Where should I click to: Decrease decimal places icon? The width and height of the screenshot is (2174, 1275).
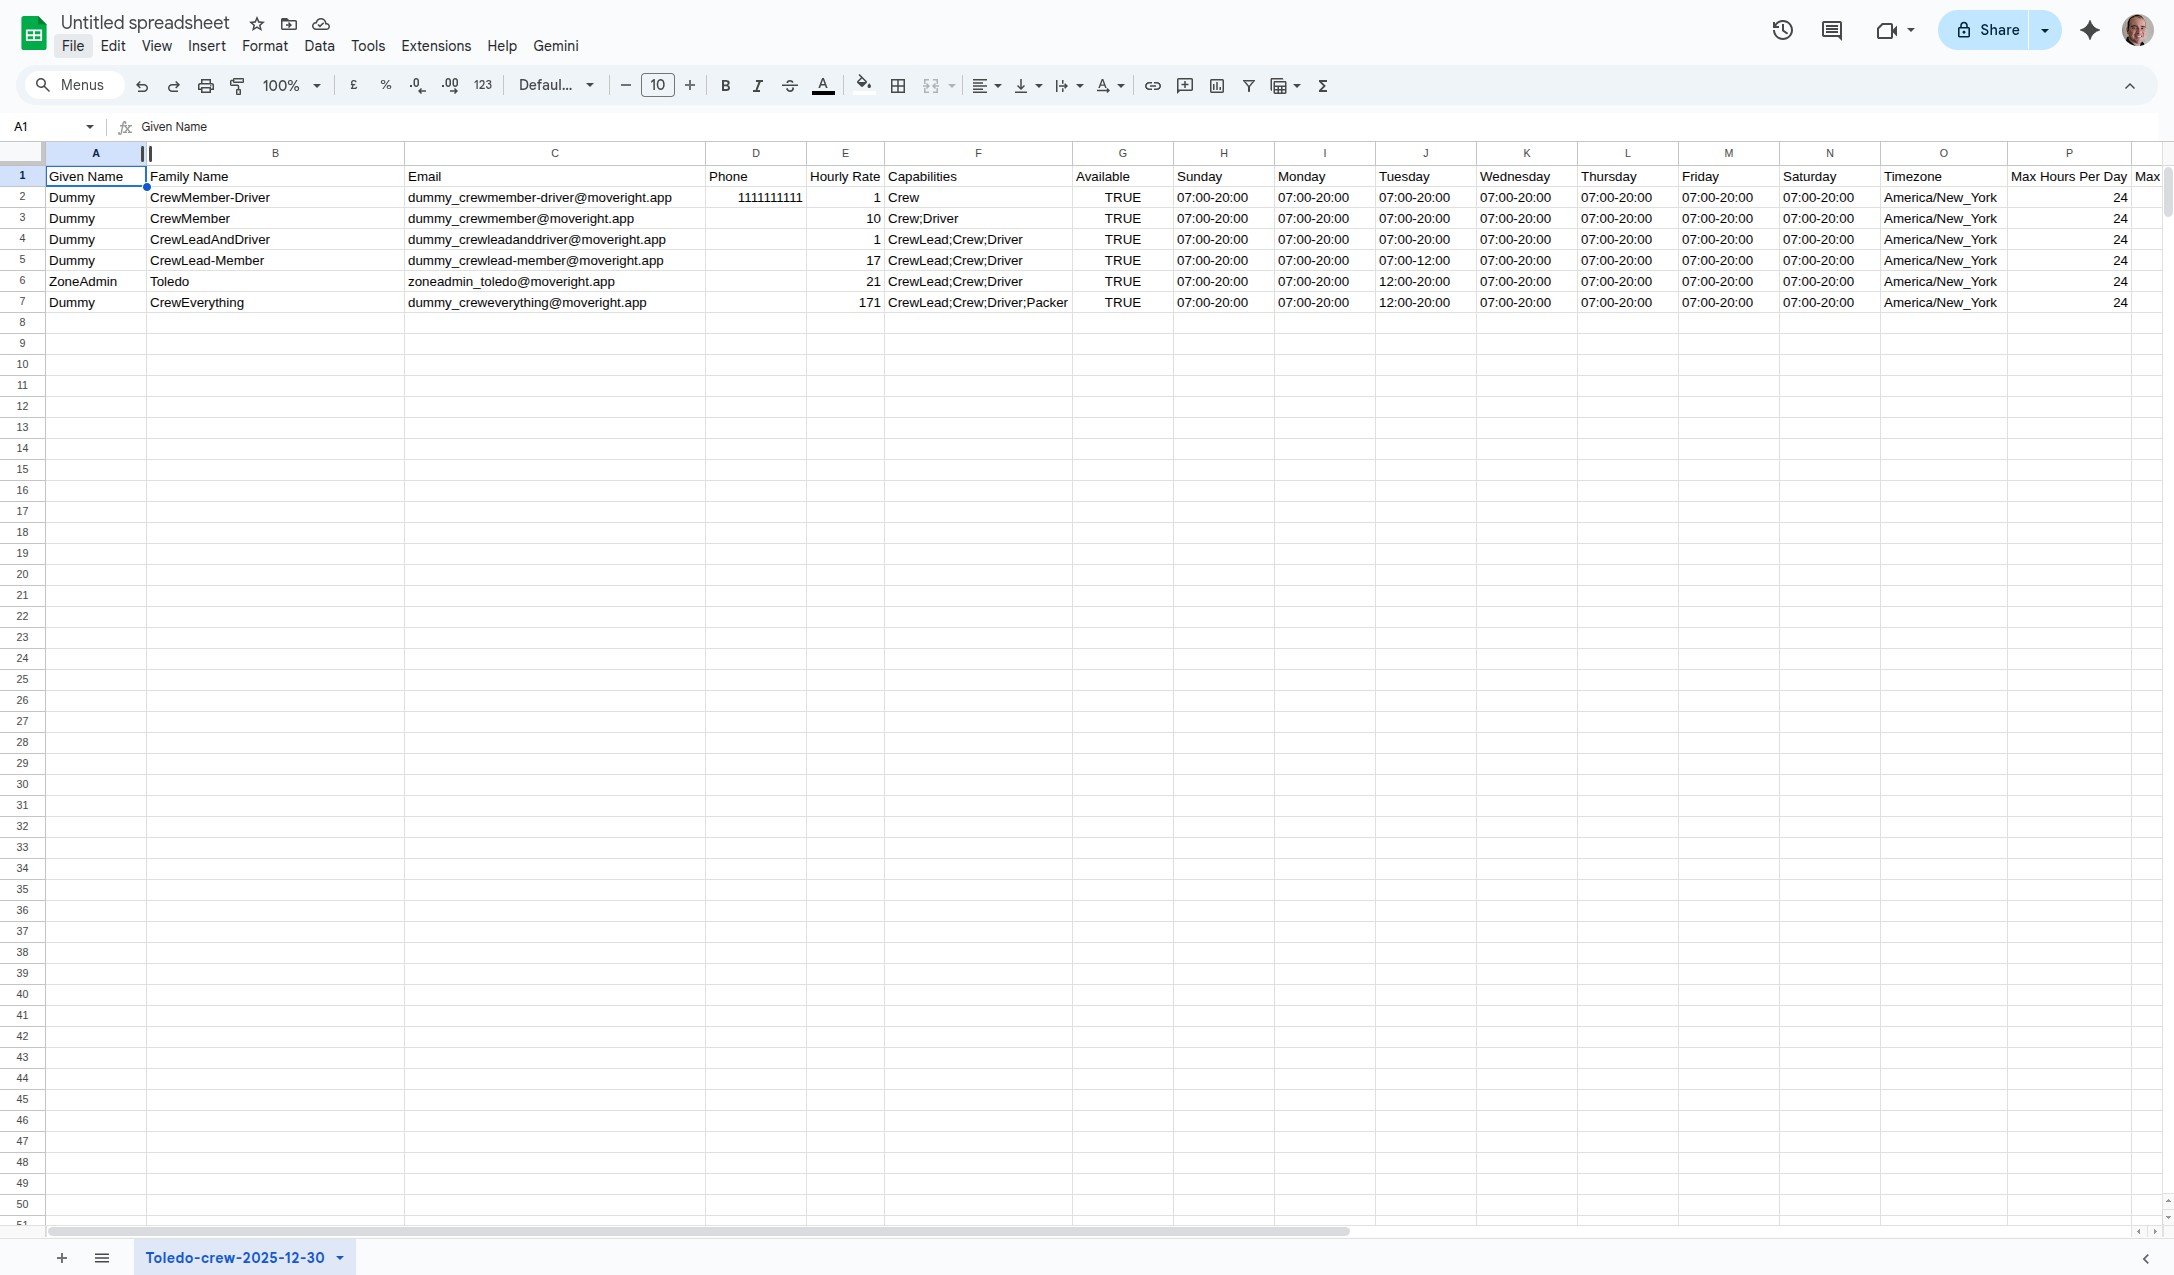pyautogui.click(x=418, y=86)
